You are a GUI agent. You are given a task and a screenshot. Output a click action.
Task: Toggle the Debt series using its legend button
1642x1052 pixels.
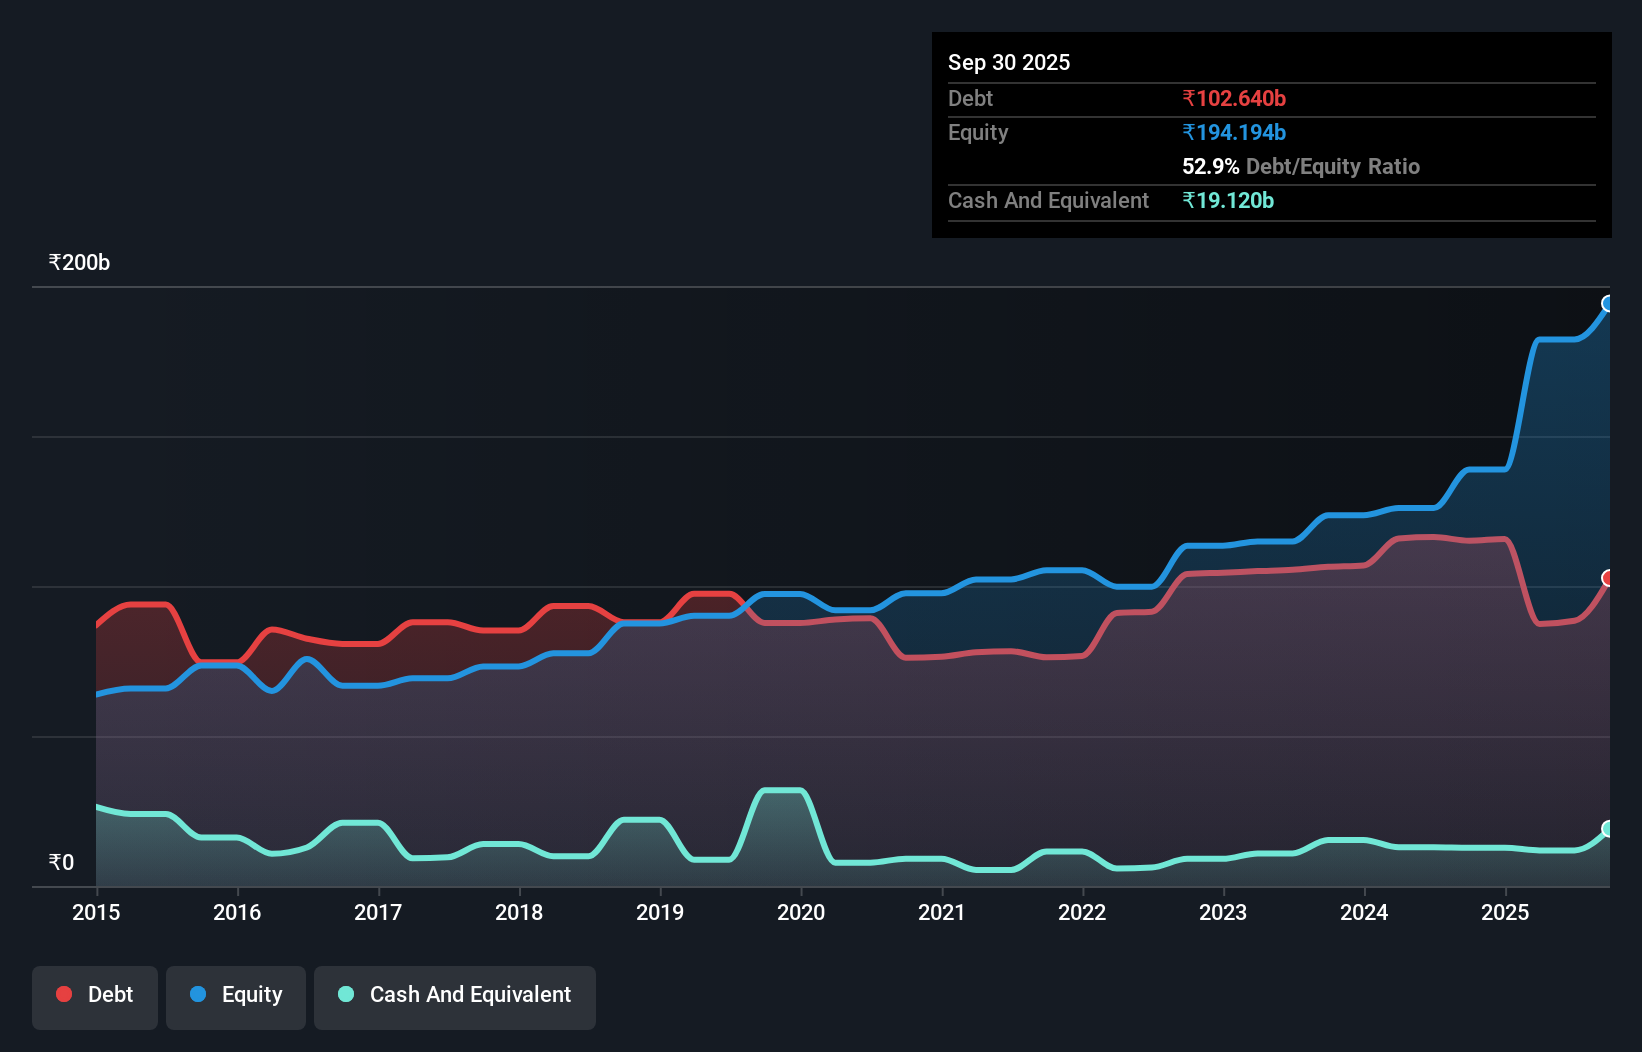[x=95, y=996]
